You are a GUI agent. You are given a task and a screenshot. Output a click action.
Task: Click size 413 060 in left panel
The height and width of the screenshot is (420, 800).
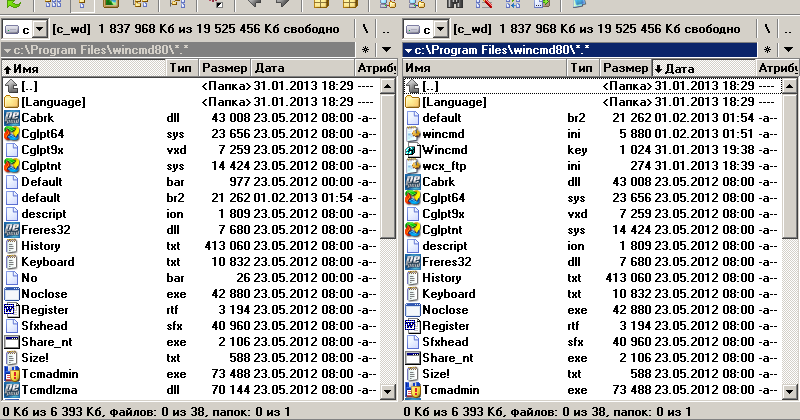pyautogui.click(x=228, y=246)
